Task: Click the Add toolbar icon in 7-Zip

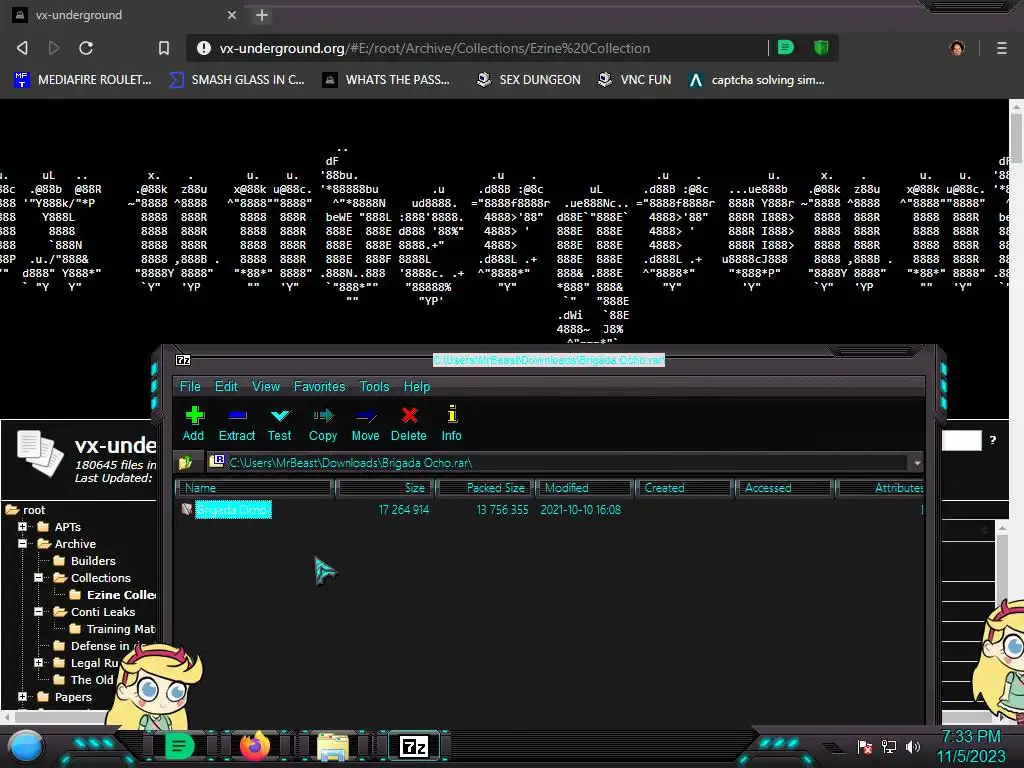Action: tap(194, 415)
